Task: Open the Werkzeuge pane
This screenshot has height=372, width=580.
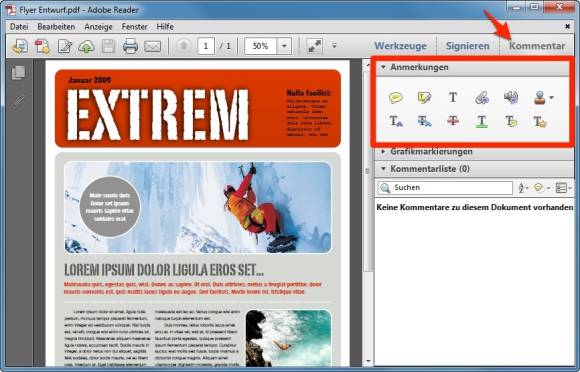Action: click(x=401, y=46)
